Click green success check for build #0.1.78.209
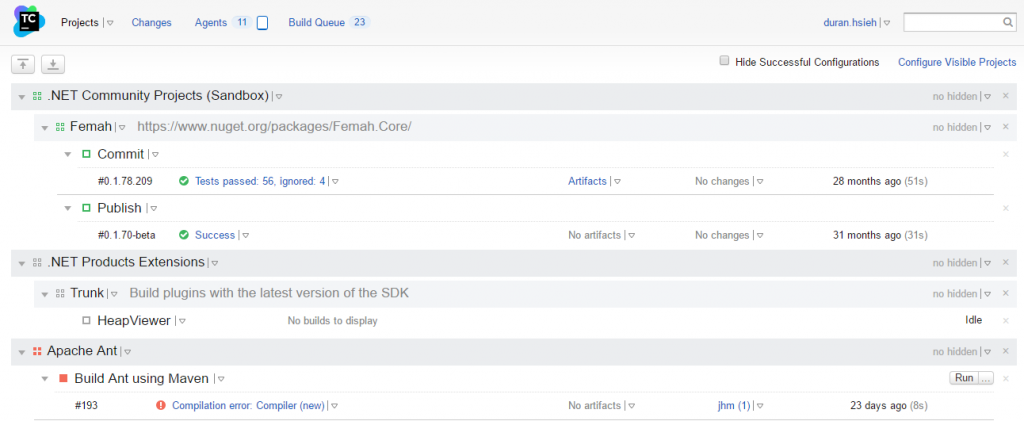Screen dimensions: 1024x421 click(184, 181)
